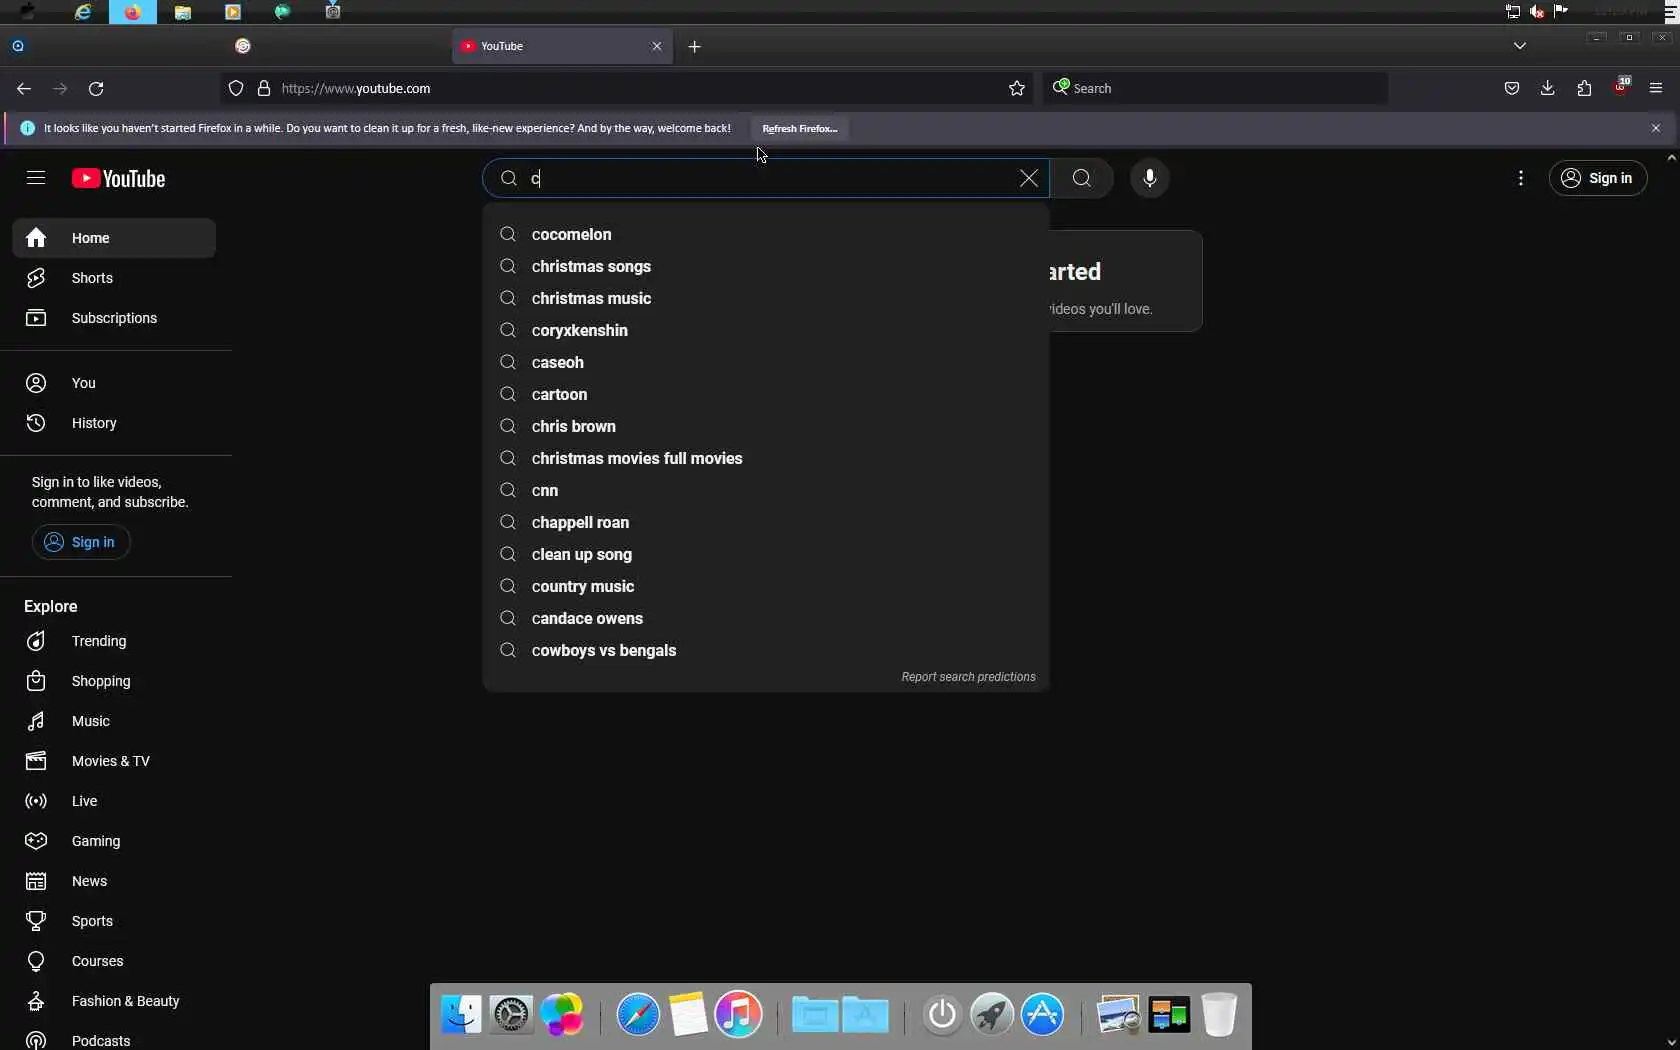Screen dimensions: 1680x1050
Task: Save page to Pocket
Action: pos(1512,89)
